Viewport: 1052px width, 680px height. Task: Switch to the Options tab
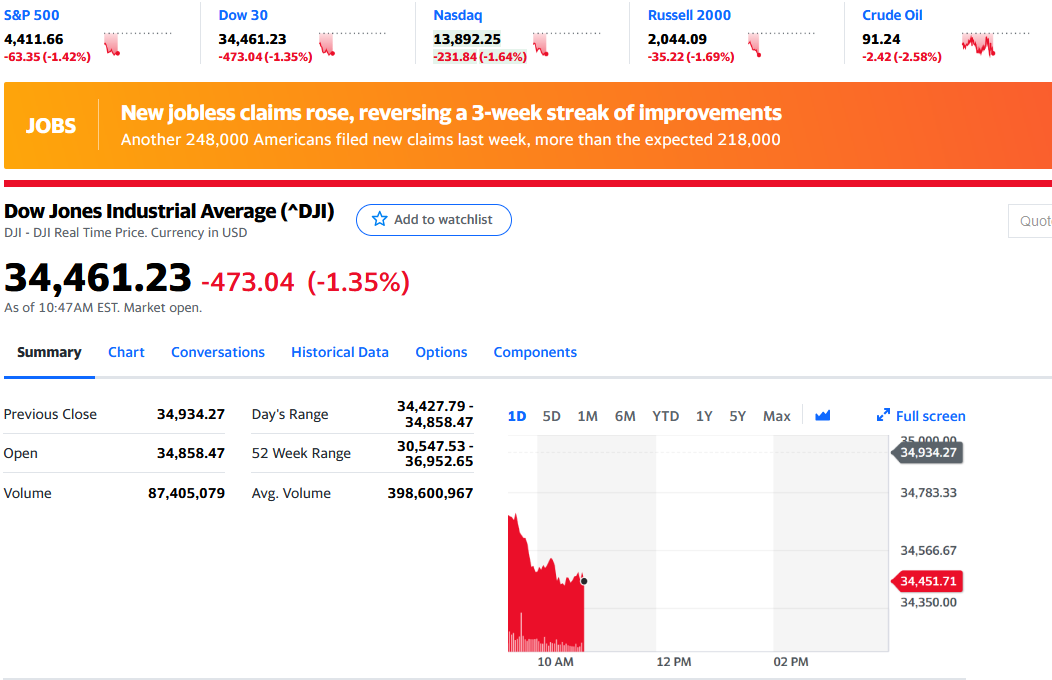tap(441, 352)
